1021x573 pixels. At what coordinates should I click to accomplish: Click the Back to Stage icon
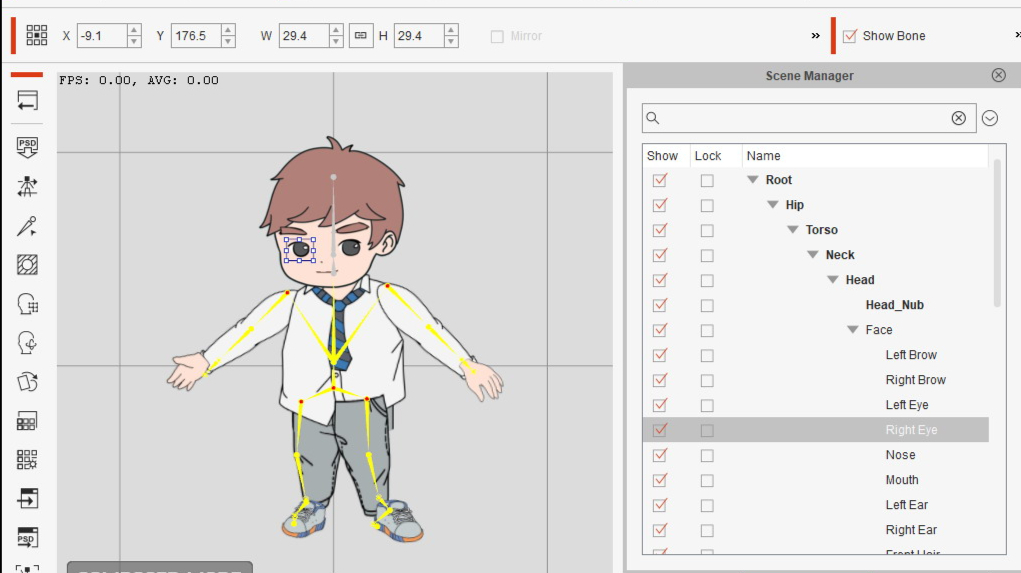pos(27,101)
